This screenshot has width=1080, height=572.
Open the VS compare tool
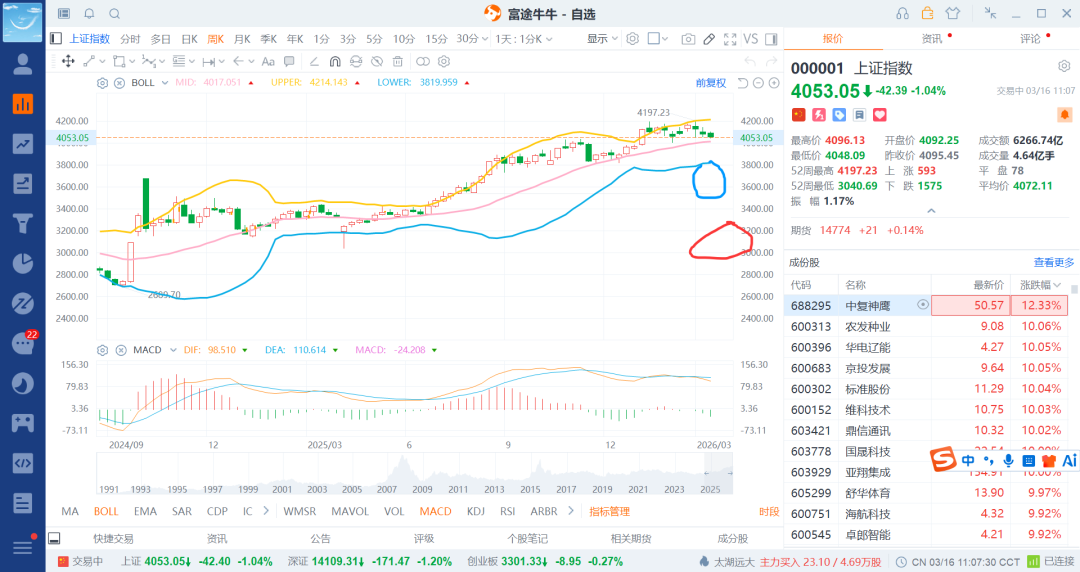750,39
